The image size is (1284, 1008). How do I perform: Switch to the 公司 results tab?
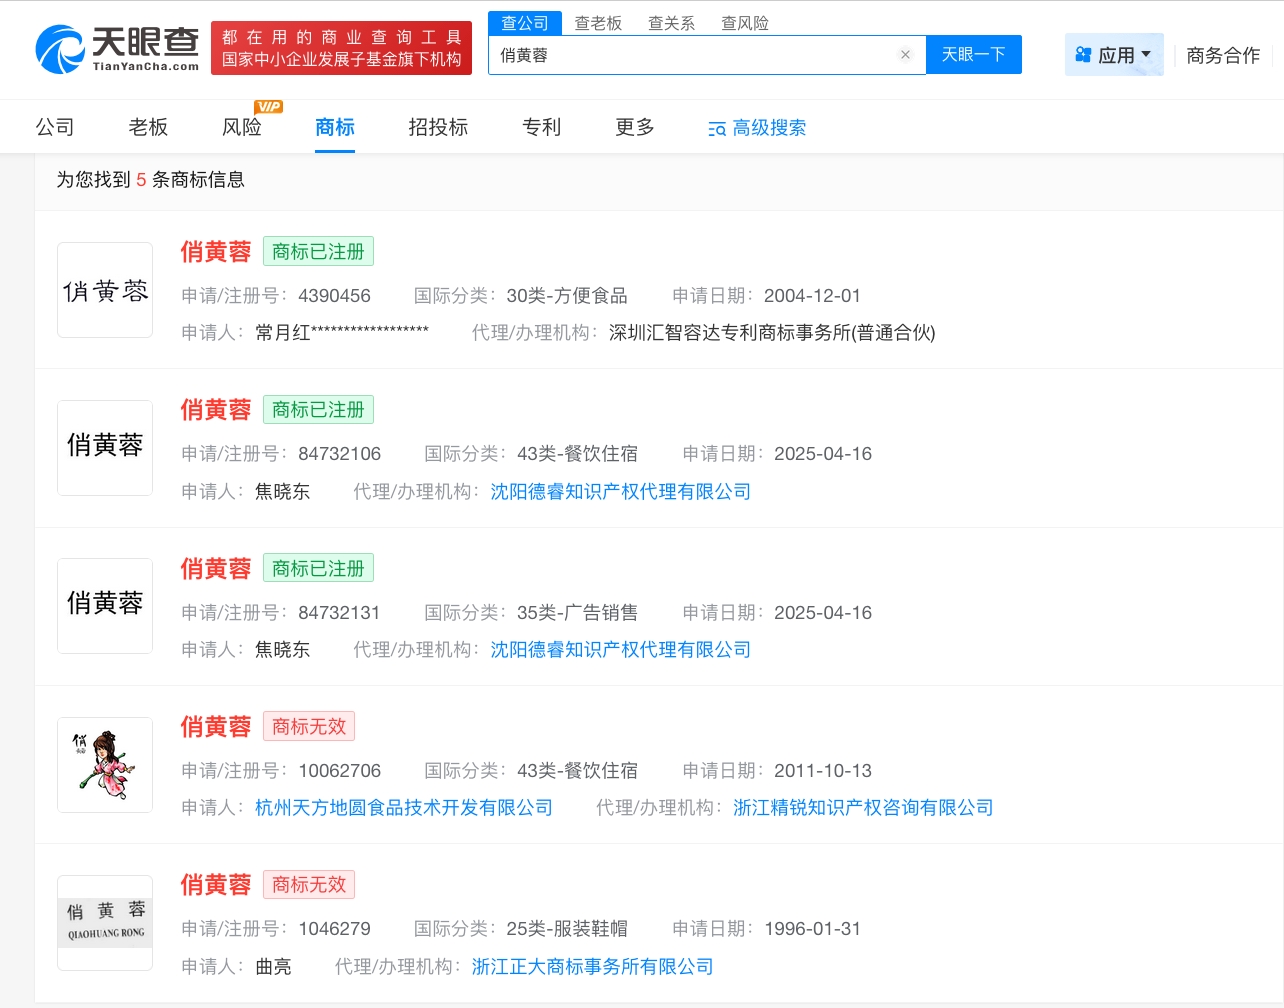(x=55, y=127)
